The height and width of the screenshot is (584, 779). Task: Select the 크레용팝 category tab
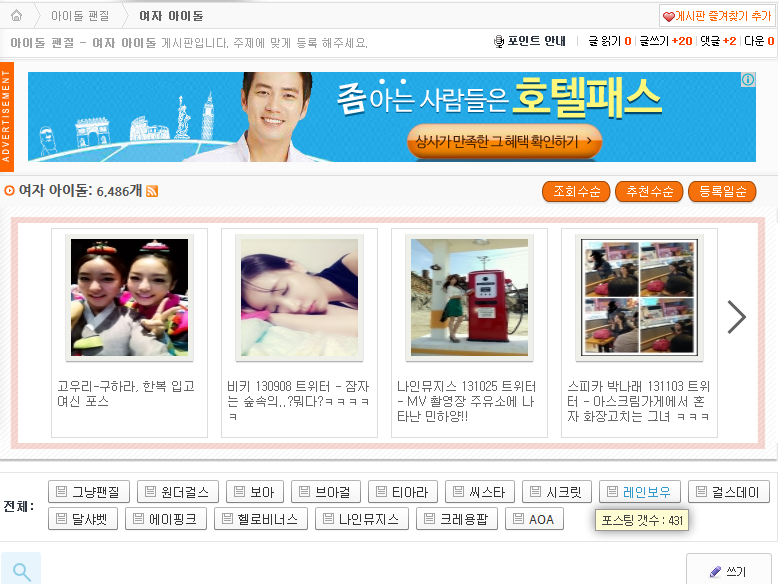[x=457, y=519]
